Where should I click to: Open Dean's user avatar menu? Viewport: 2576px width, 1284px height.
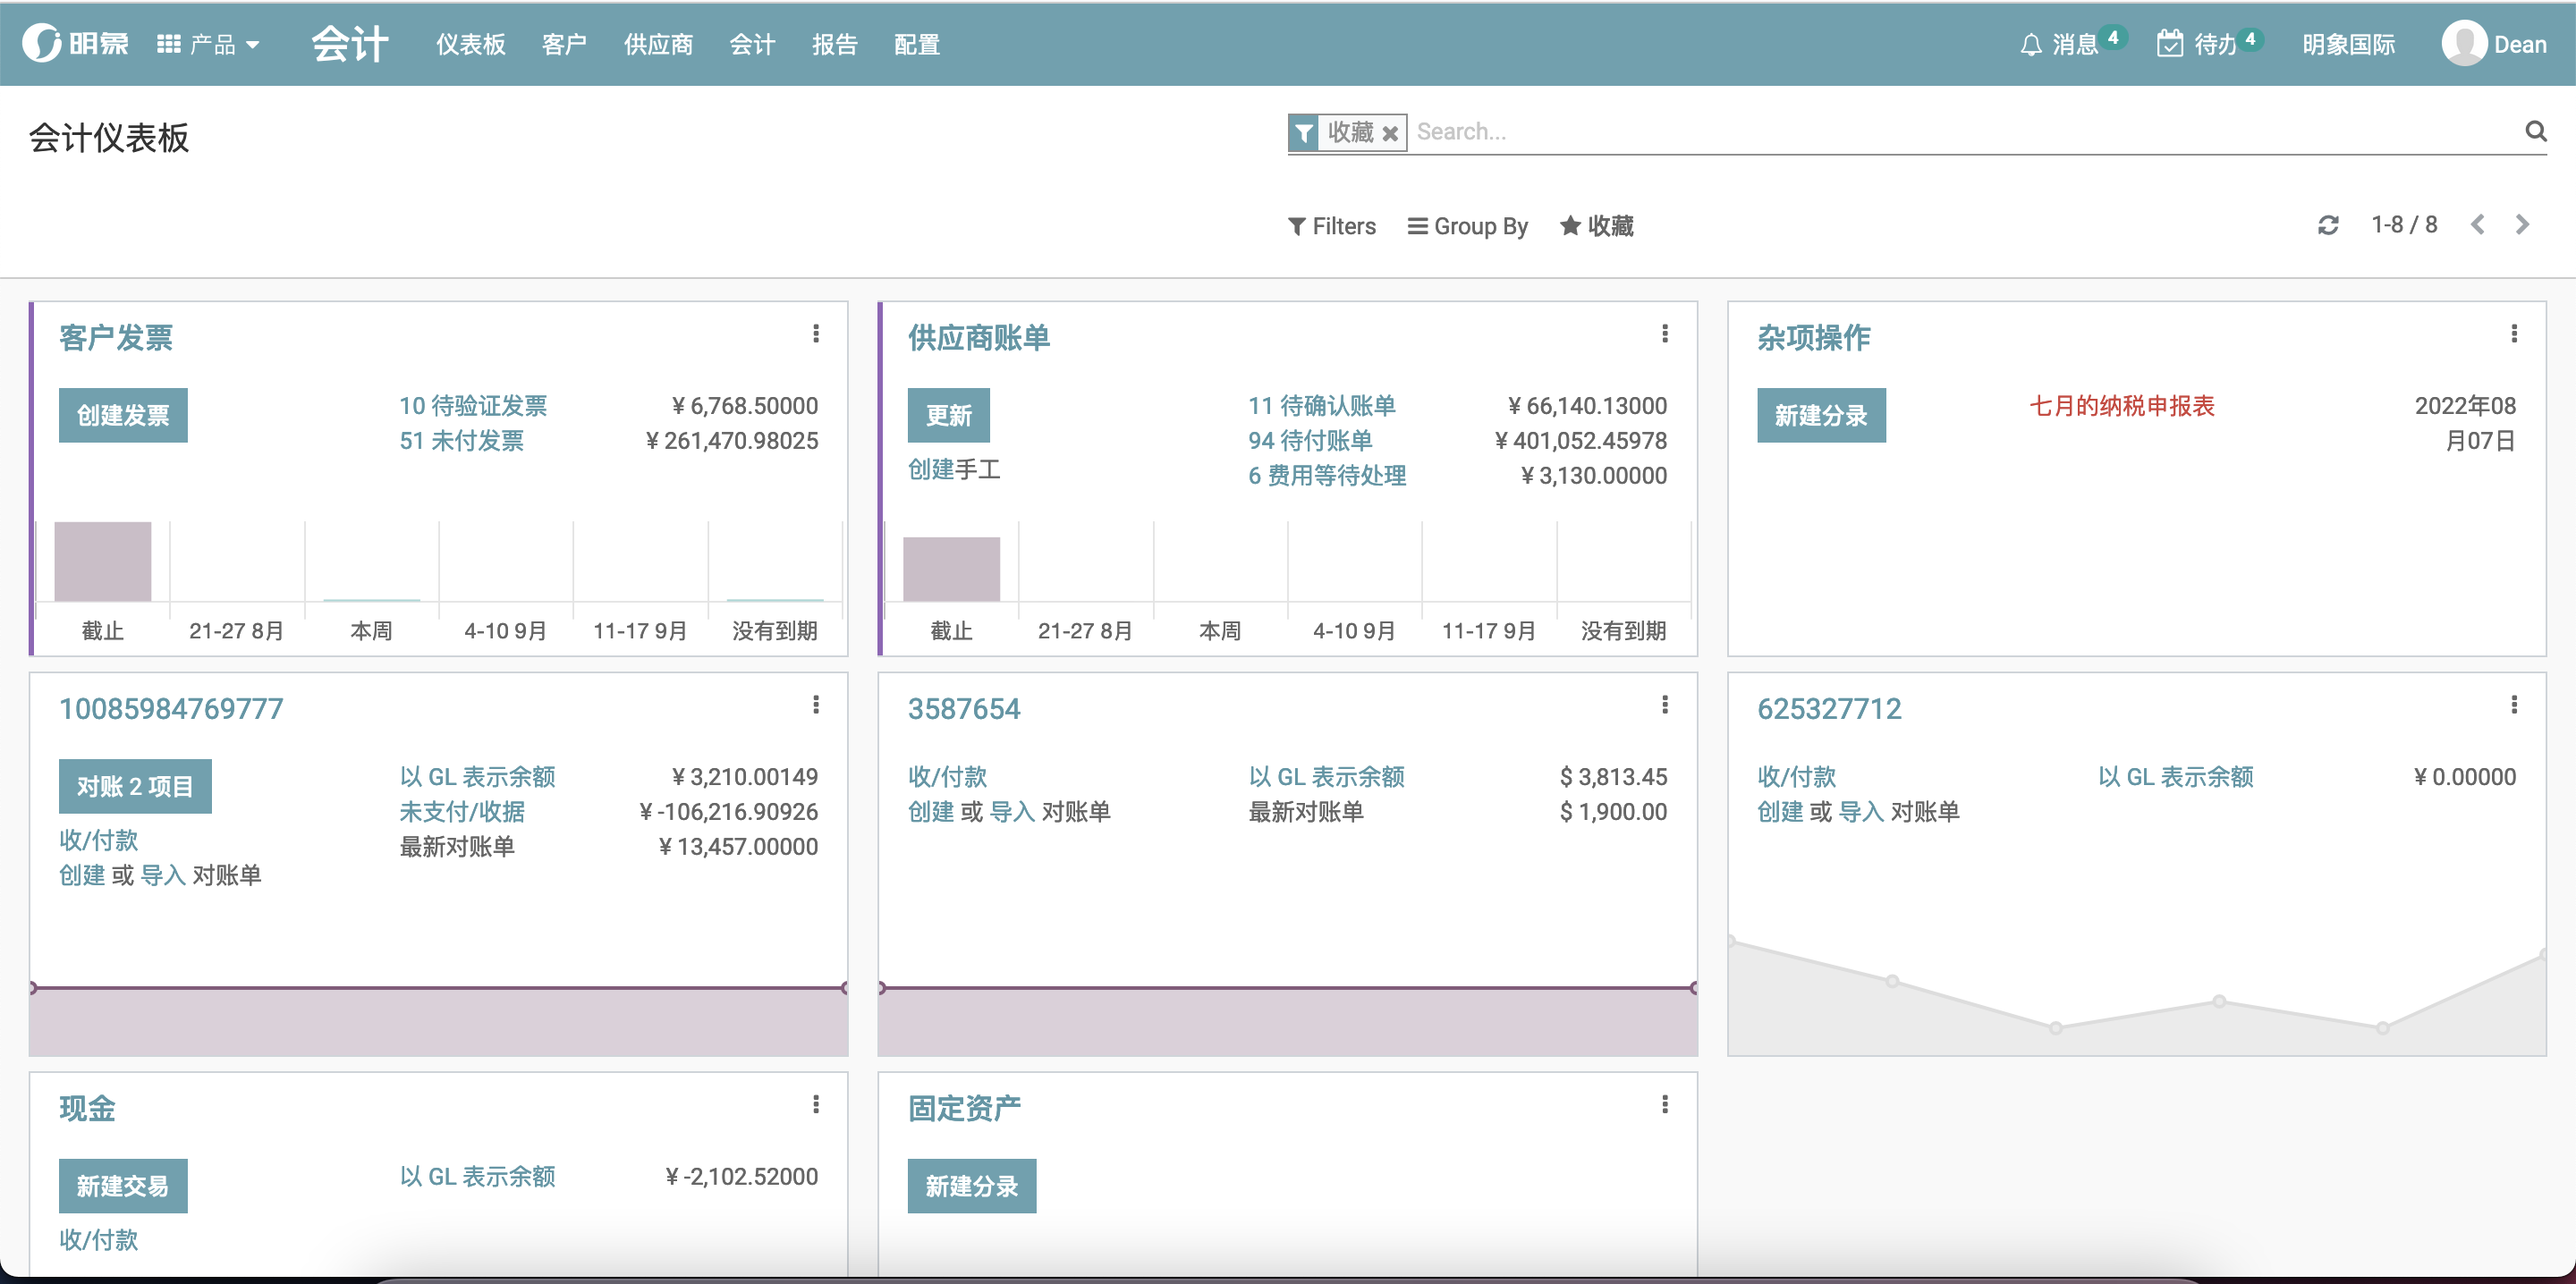point(2465,43)
